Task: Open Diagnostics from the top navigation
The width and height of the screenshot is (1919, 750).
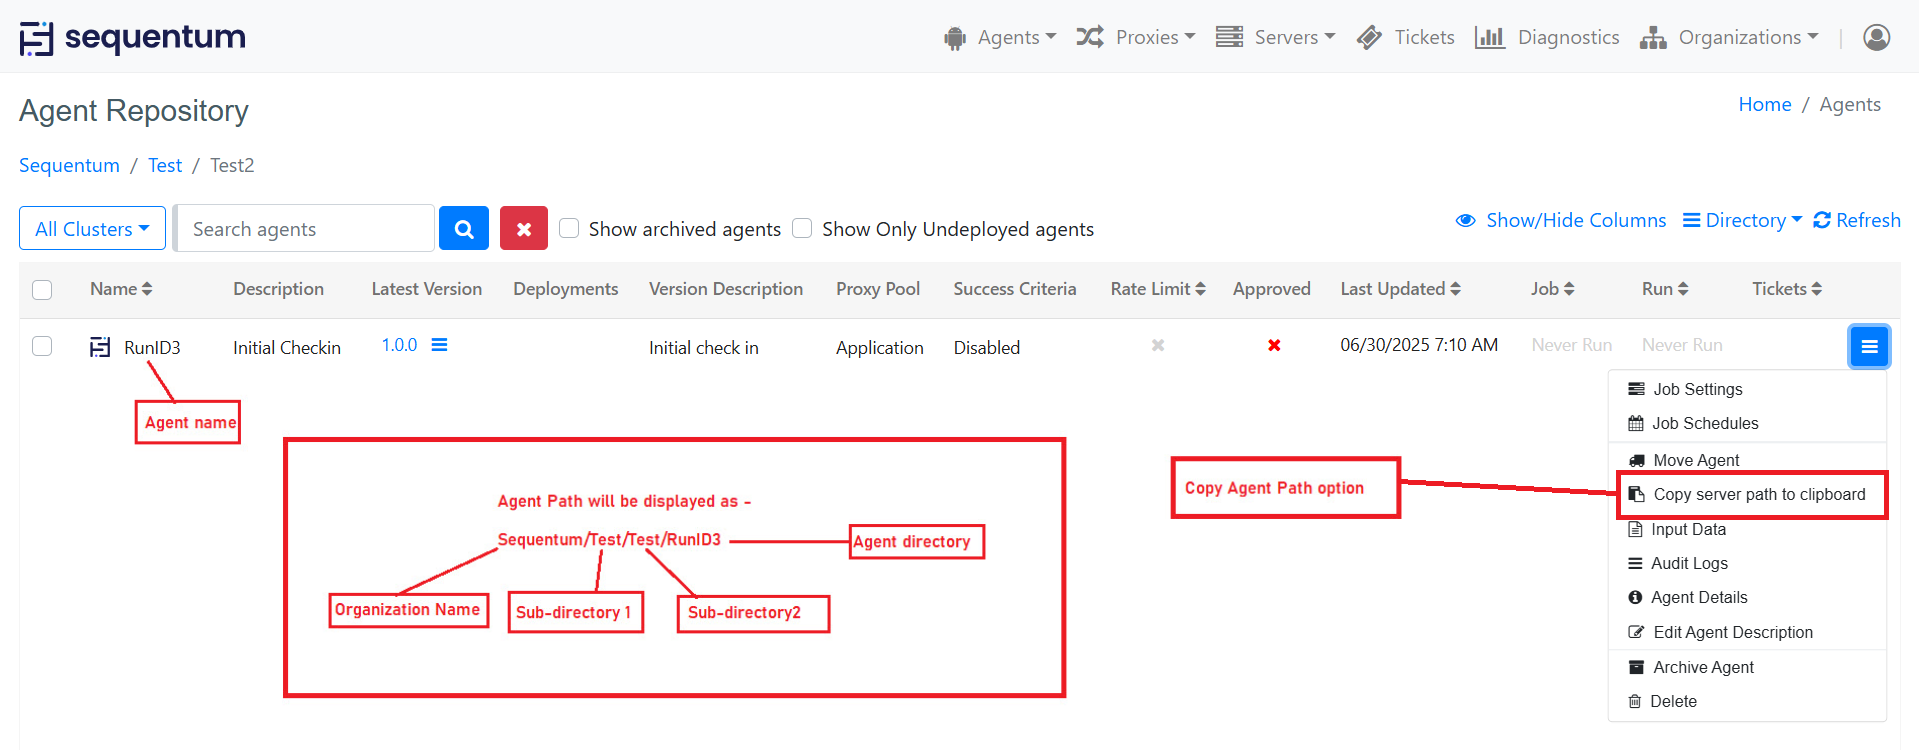Action: point(1547,37)
